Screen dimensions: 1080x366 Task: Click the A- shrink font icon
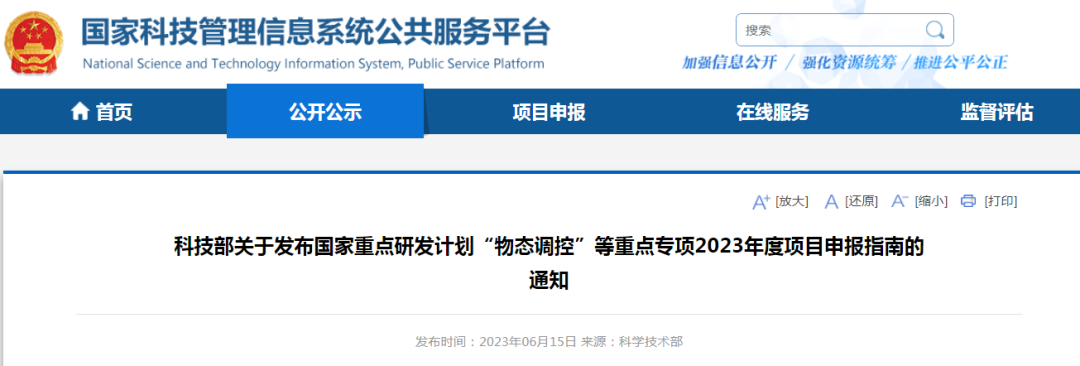click(x=900, y=202)
